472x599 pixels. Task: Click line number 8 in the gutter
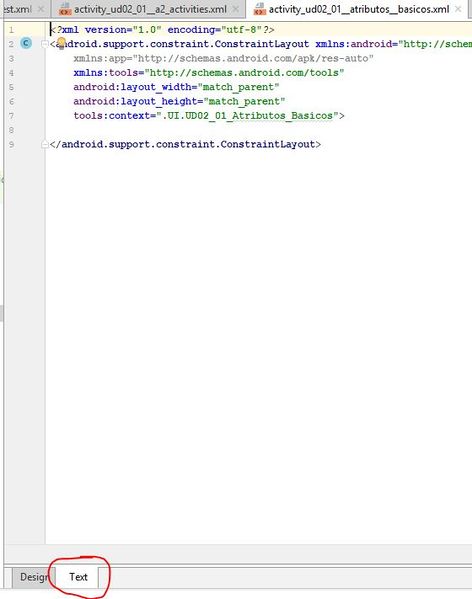(11, 130)
